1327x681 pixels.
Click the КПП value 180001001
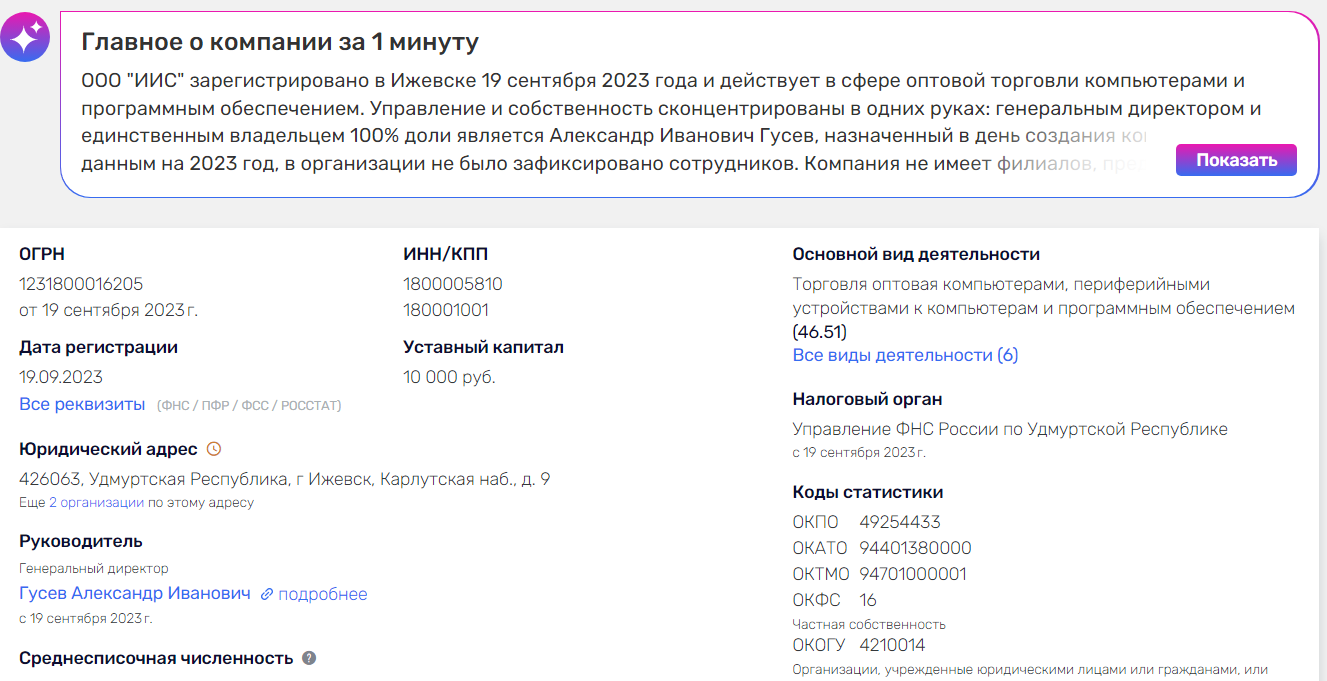point(446,310)
